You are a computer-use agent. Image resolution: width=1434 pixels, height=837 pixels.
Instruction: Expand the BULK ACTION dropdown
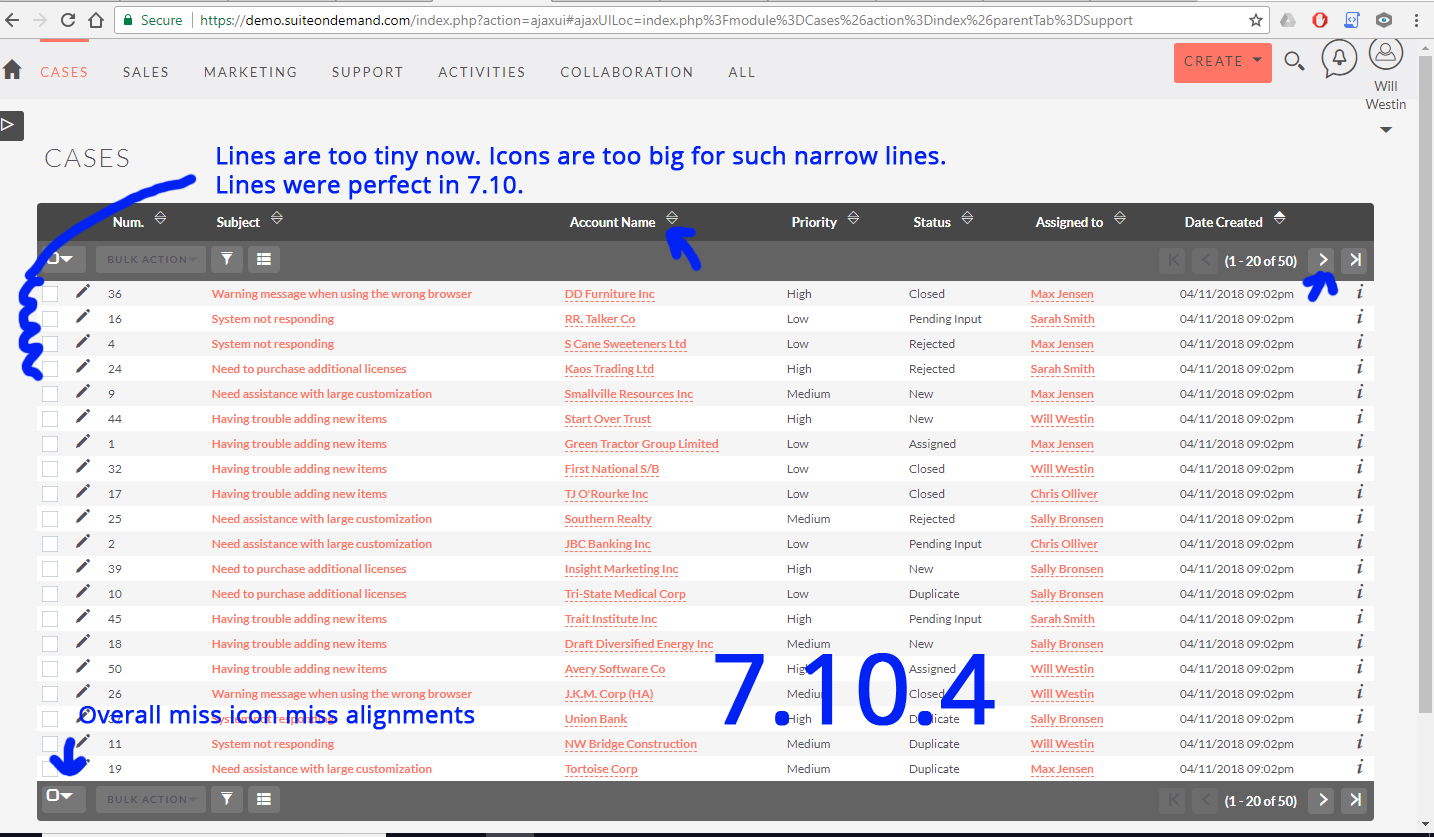click(150, 259)
